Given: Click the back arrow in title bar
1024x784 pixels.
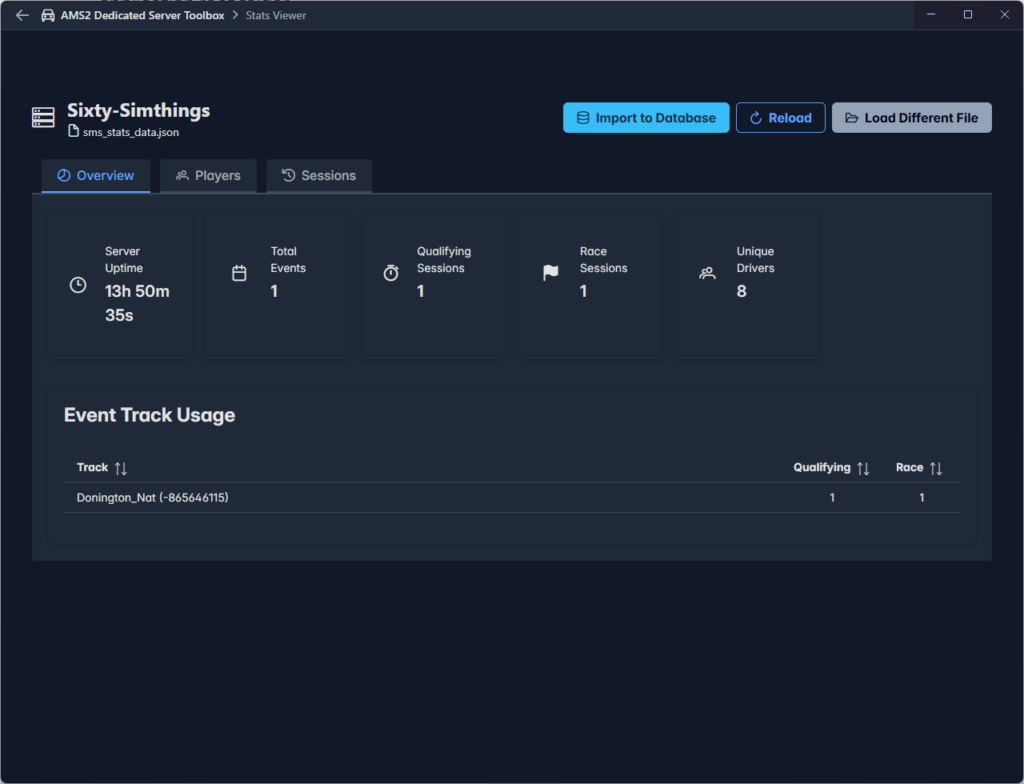Looking at the screenshot, I should 22,15.
